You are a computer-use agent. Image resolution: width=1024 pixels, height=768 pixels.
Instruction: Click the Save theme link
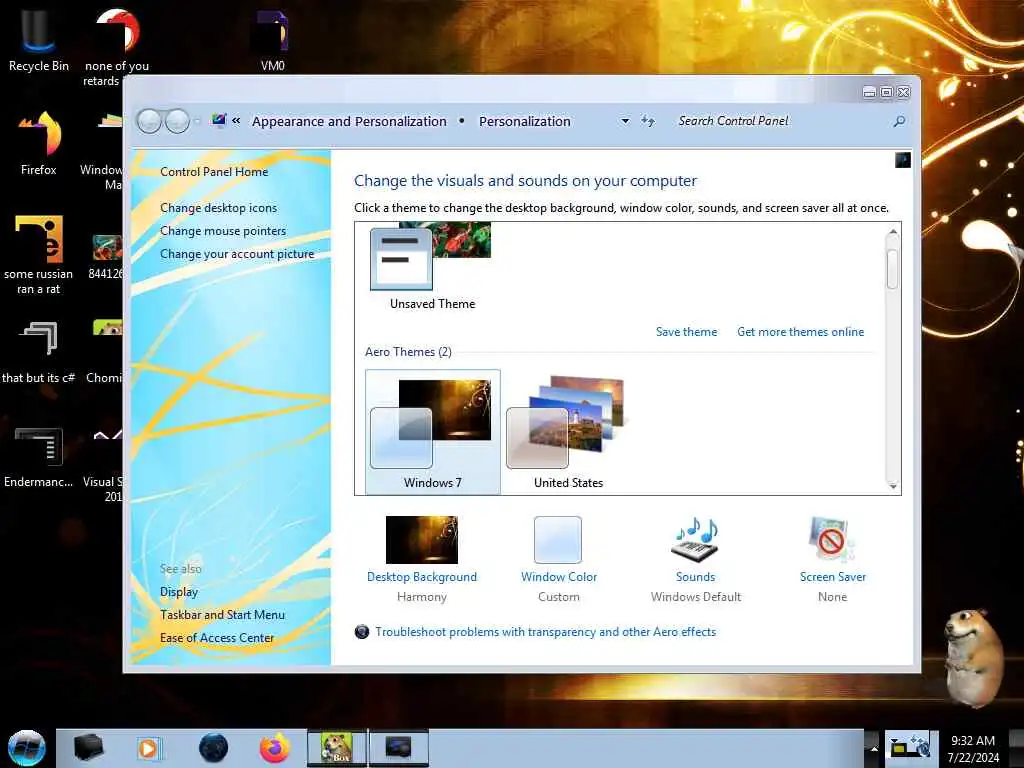(x=686, y=332)
